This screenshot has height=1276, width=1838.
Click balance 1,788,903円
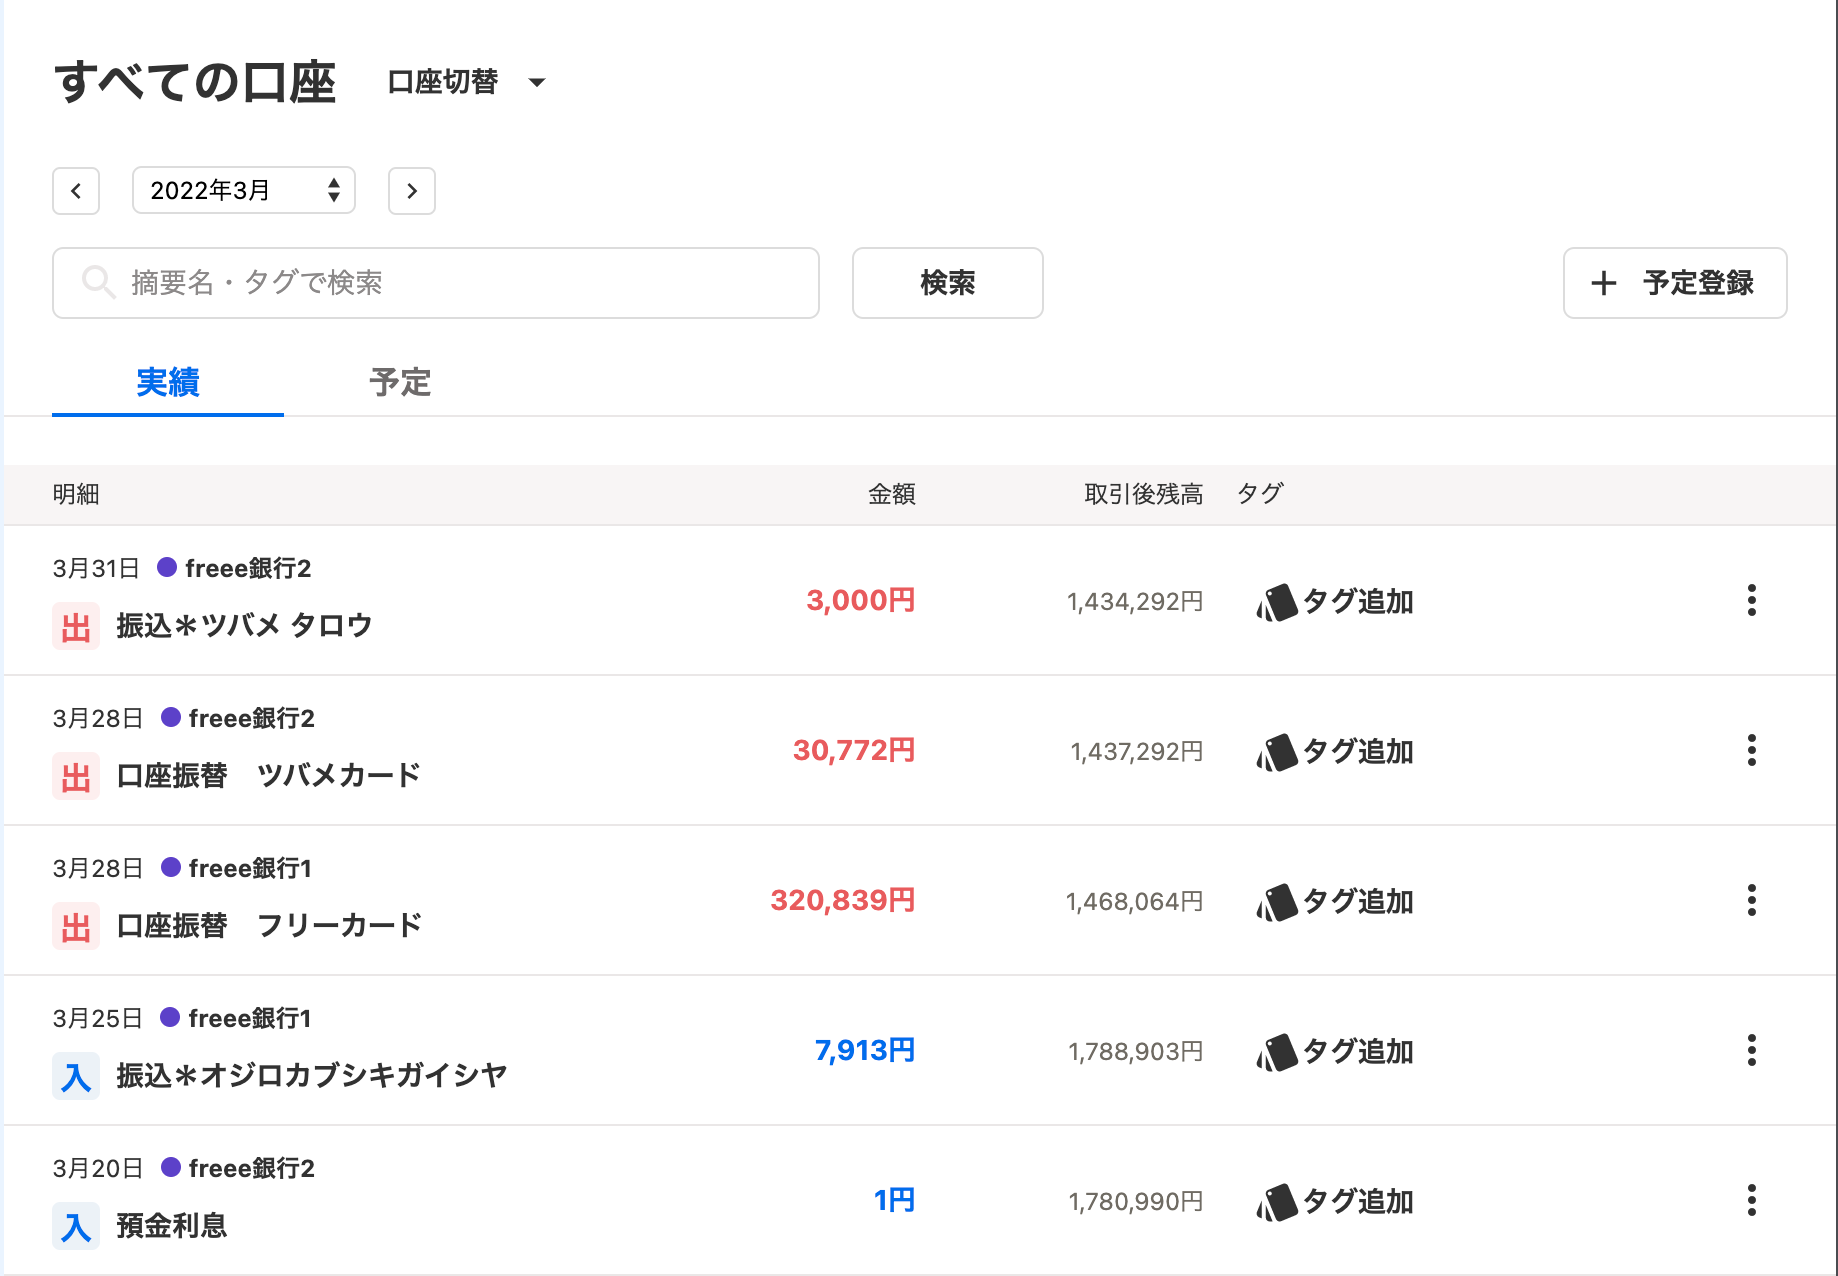coord(1136,1052)
